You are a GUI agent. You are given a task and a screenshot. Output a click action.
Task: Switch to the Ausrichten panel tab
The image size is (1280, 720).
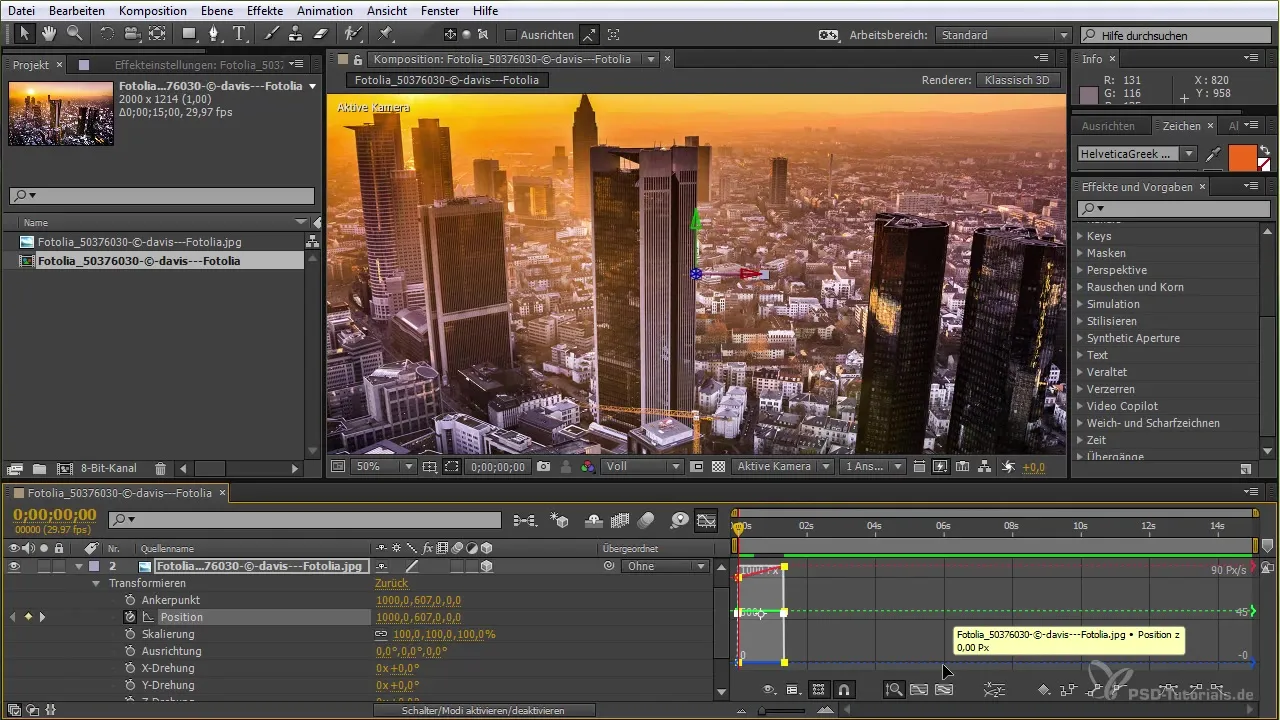[x=1108, y=126]
